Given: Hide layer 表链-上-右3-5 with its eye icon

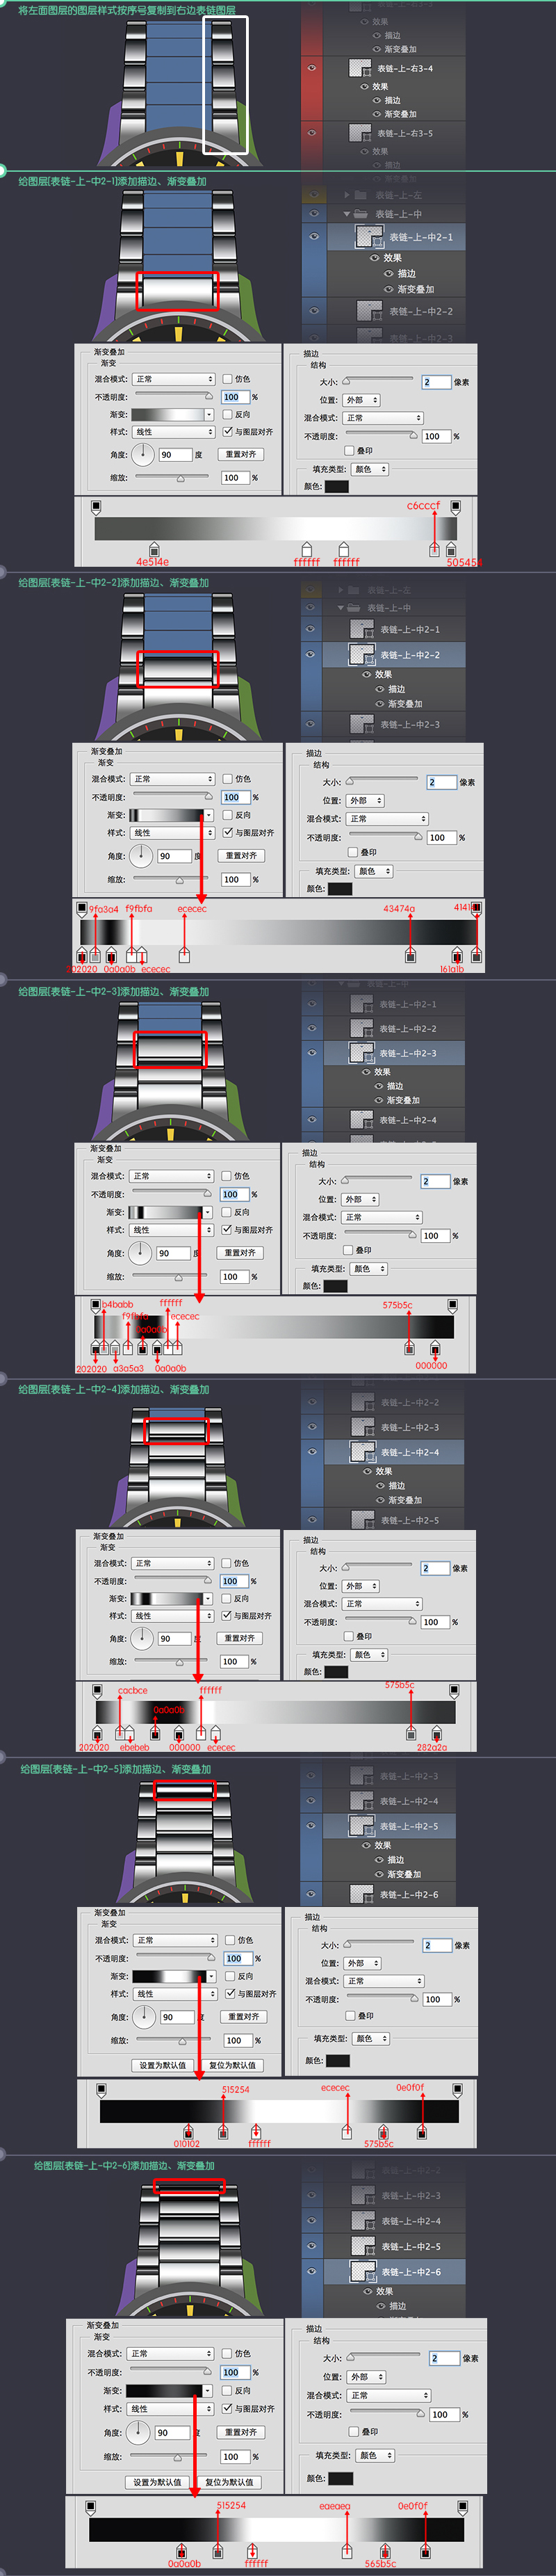Looking at the screenshot, I should (312, 132).
